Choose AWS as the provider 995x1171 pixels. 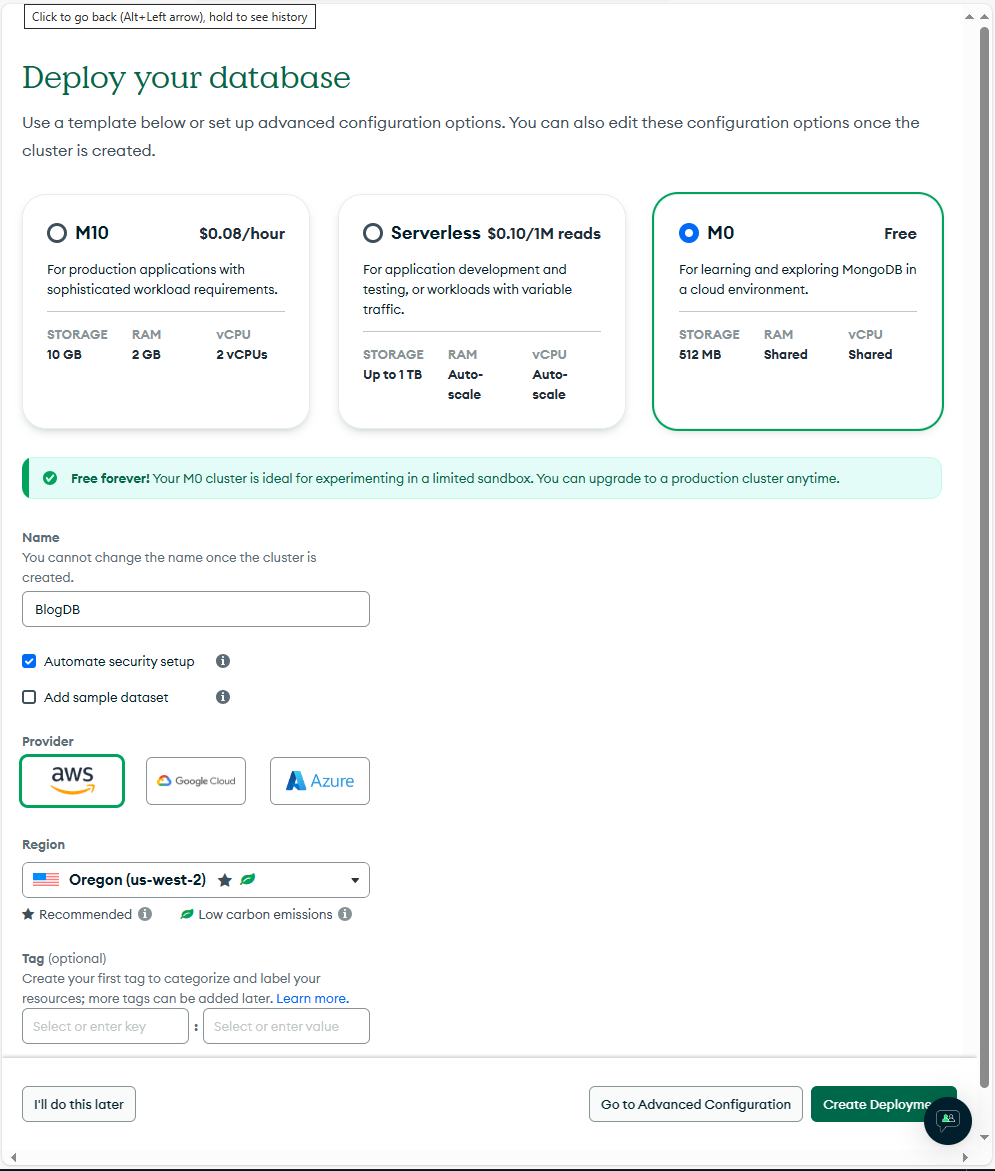72,780
